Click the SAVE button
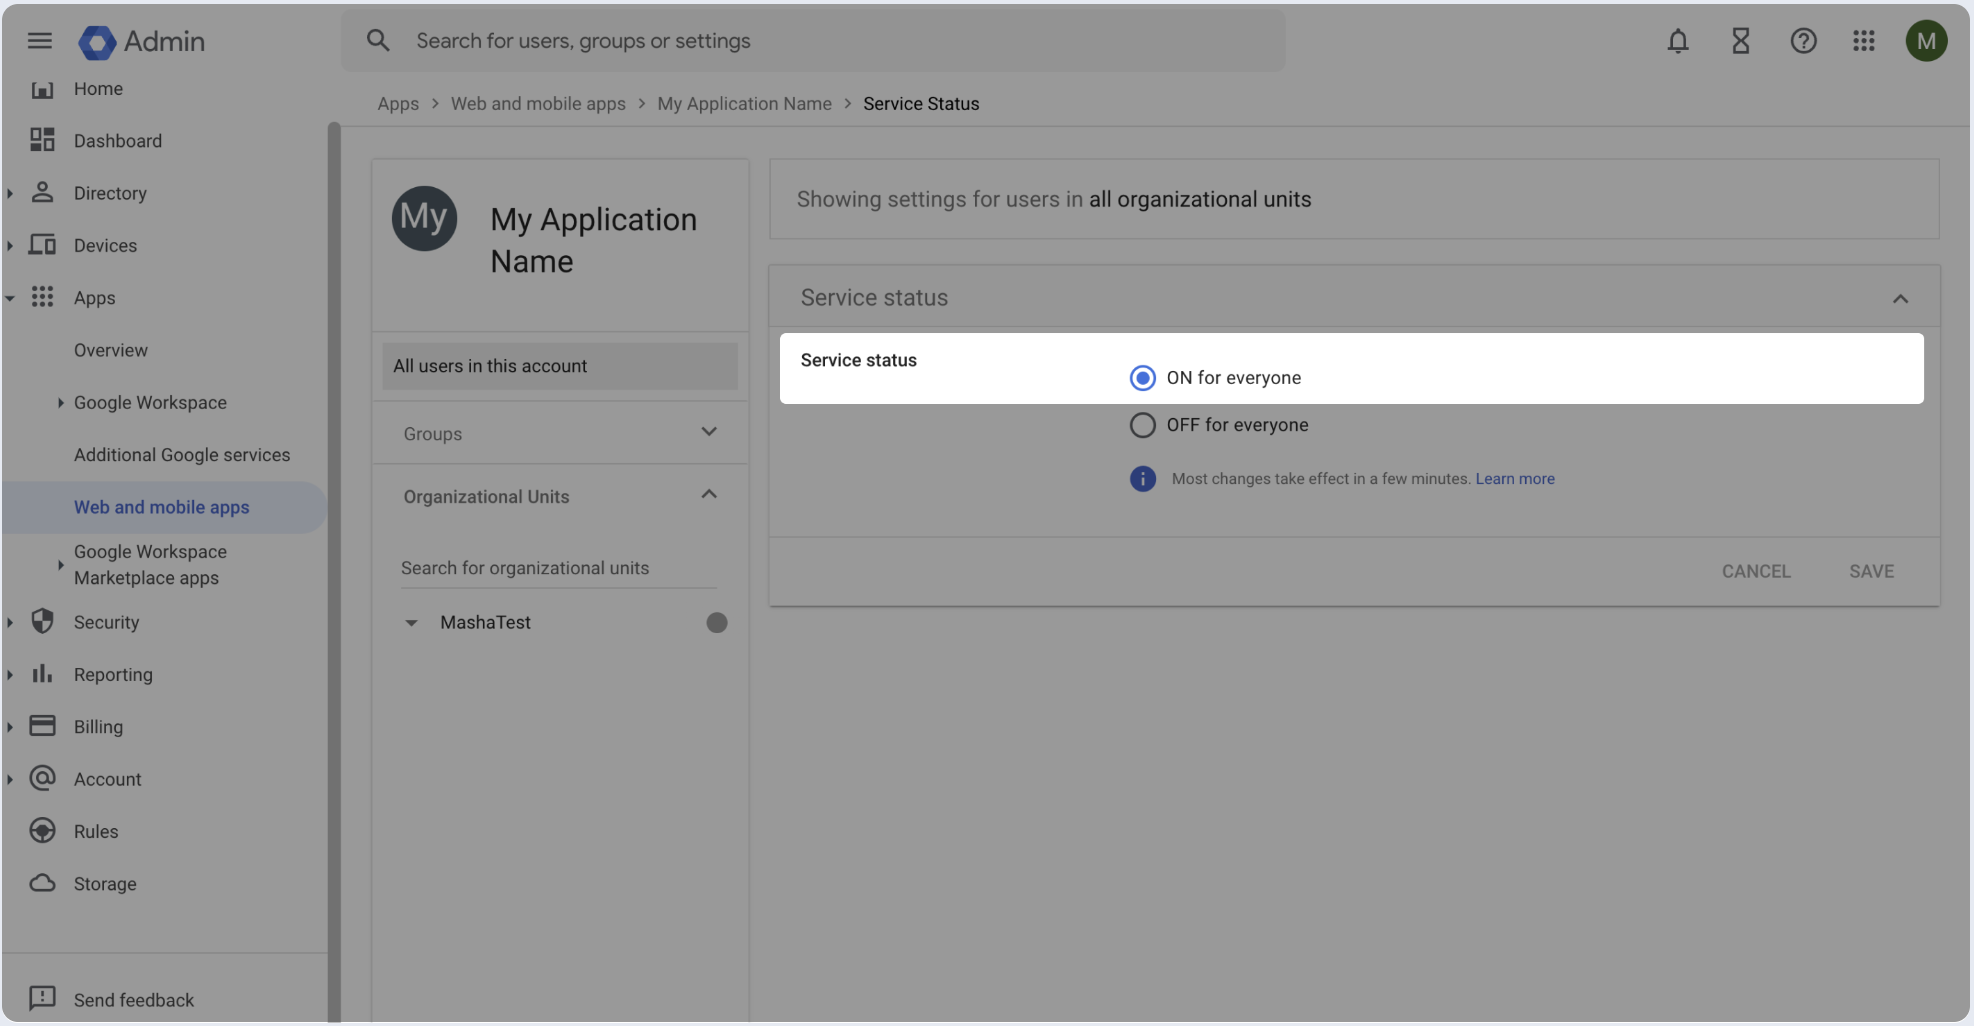This screenshot has width=1974, height=1026. [x=1871, y=571]
